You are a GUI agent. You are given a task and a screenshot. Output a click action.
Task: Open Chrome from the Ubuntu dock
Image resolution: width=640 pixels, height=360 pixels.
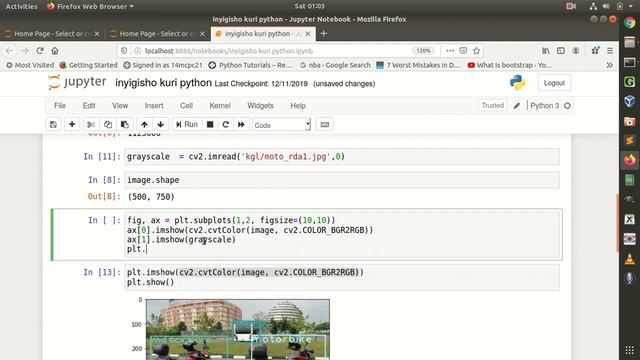(x=629, y=23)
